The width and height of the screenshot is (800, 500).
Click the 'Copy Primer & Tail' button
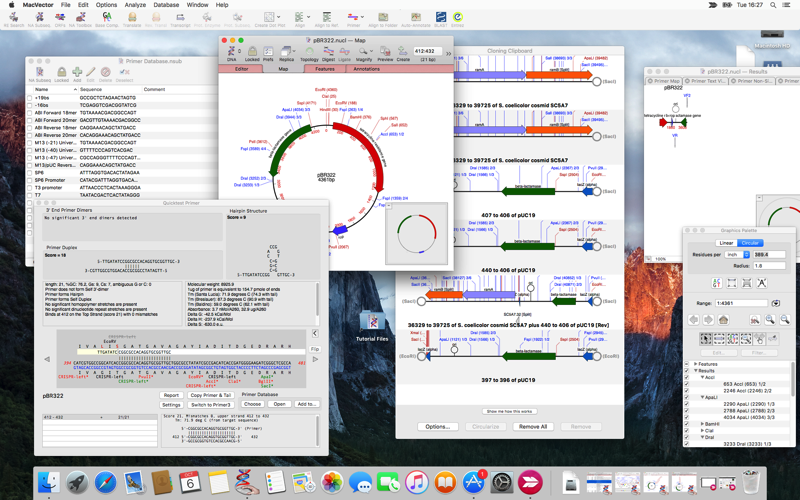211,395
